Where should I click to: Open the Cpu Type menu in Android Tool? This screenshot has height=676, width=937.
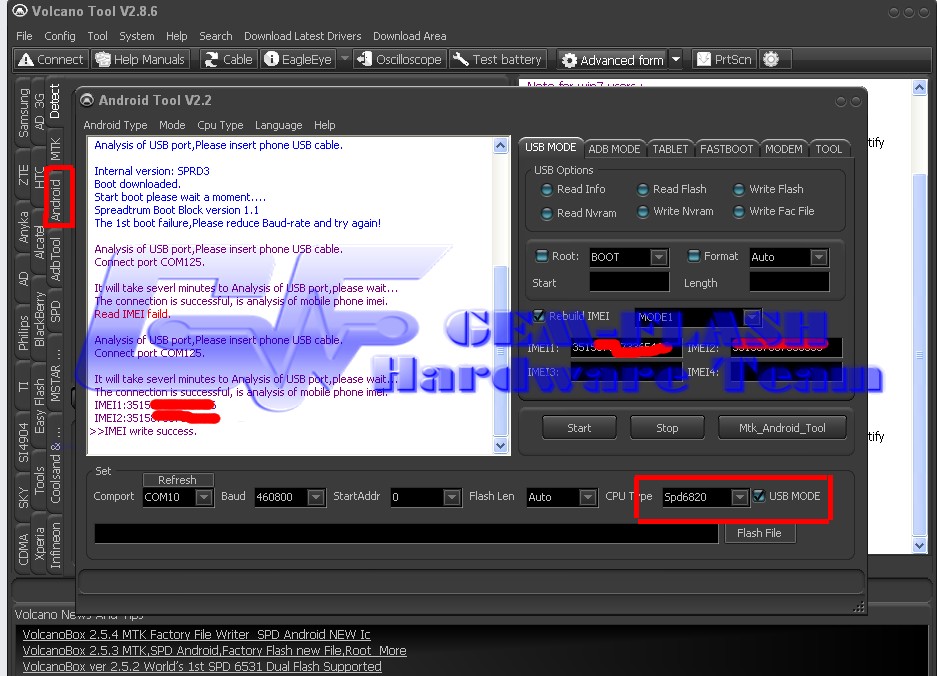(220, 125)
